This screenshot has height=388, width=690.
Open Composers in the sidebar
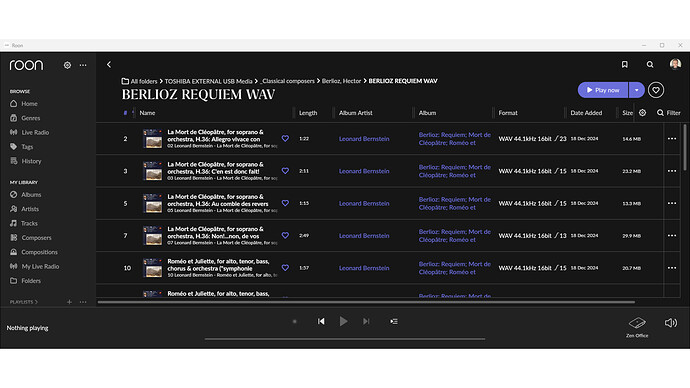[36, 238]
